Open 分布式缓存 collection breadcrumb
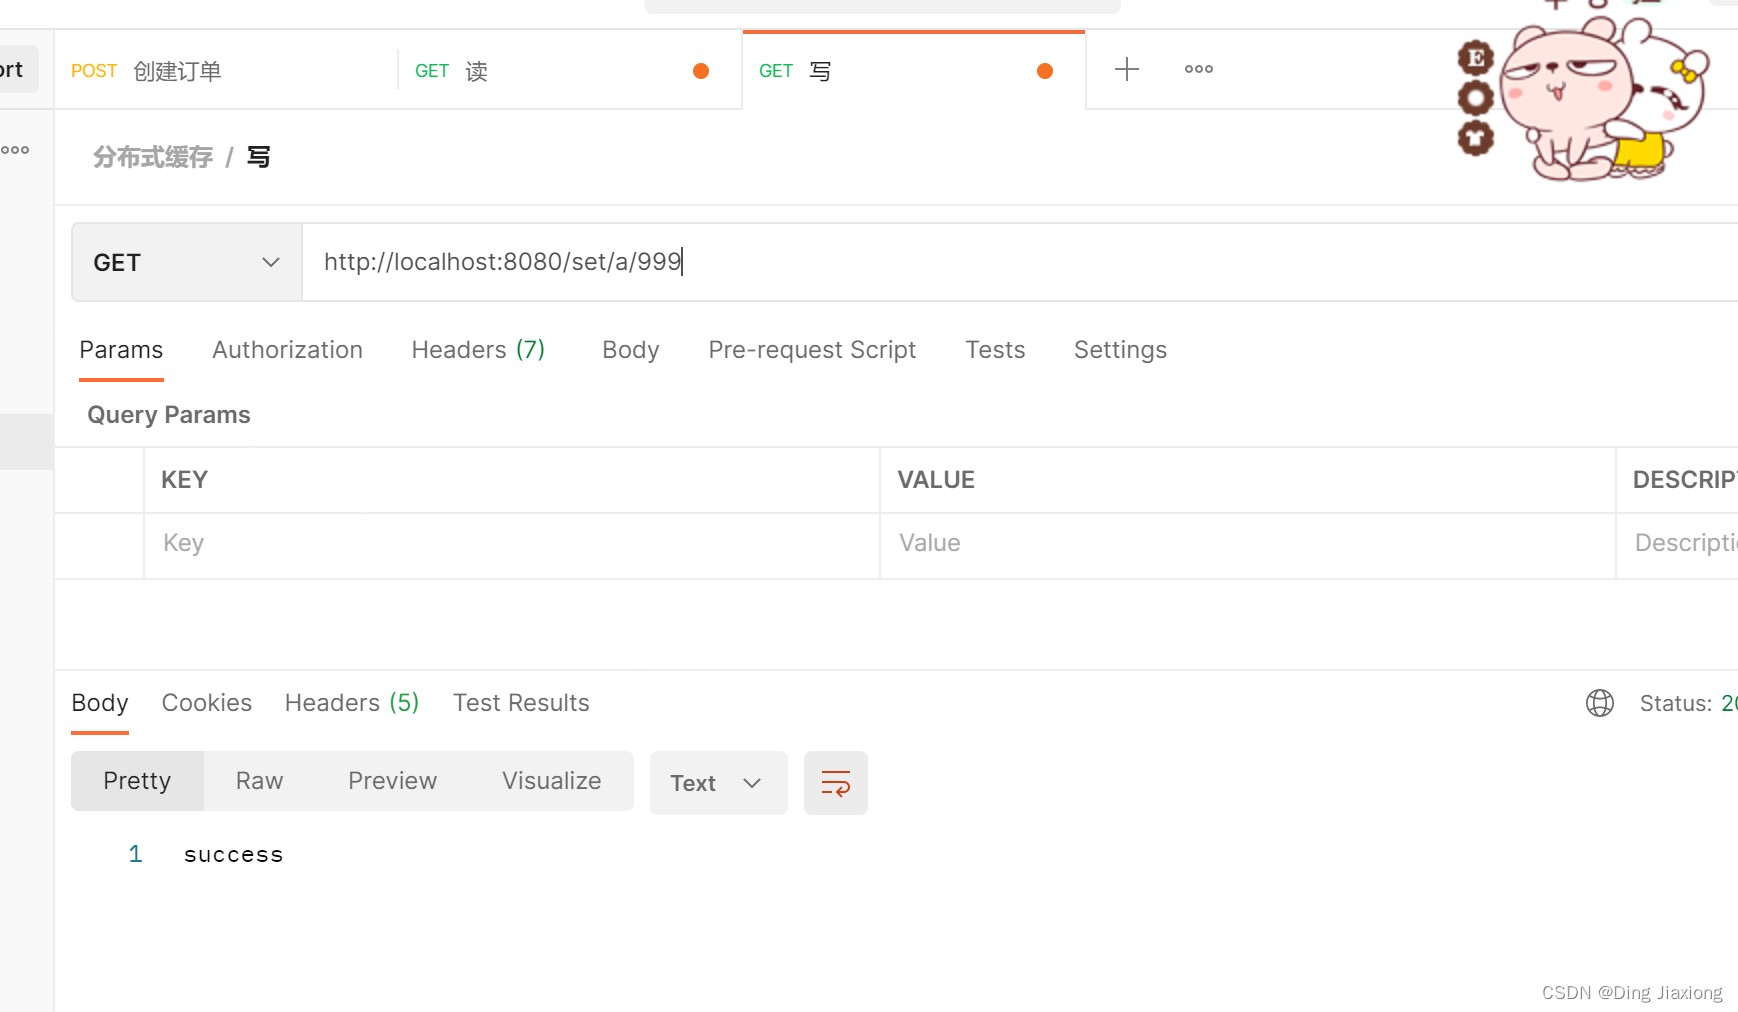This screenshot has width=1738, height=1012. click(153, 157)
